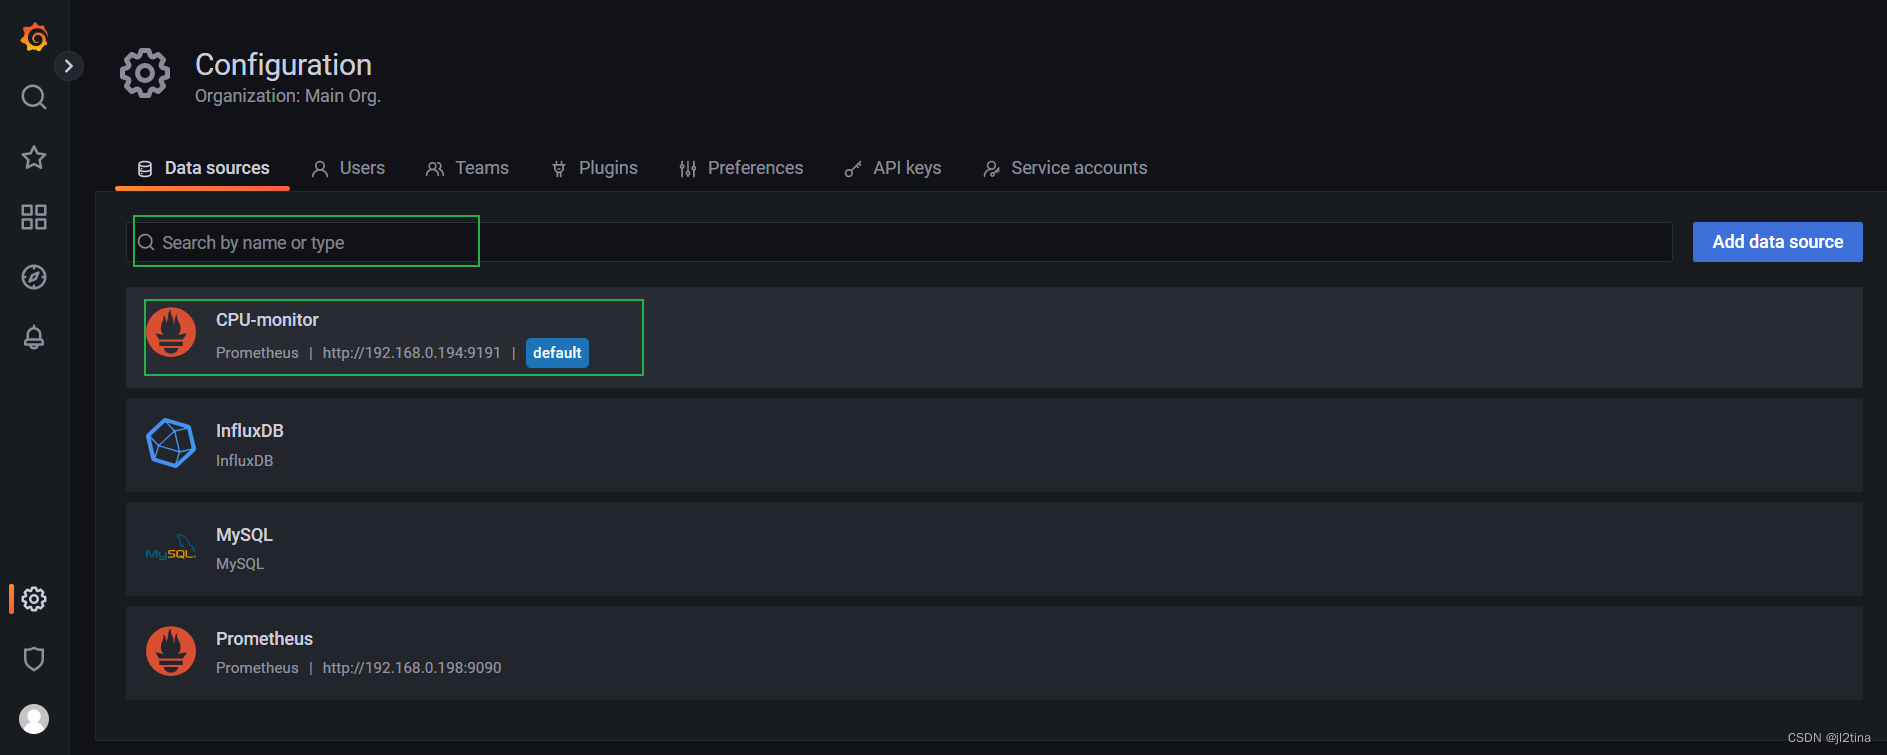
Task: Switch to the Service accounts tab
Action: pos(1065,168)
